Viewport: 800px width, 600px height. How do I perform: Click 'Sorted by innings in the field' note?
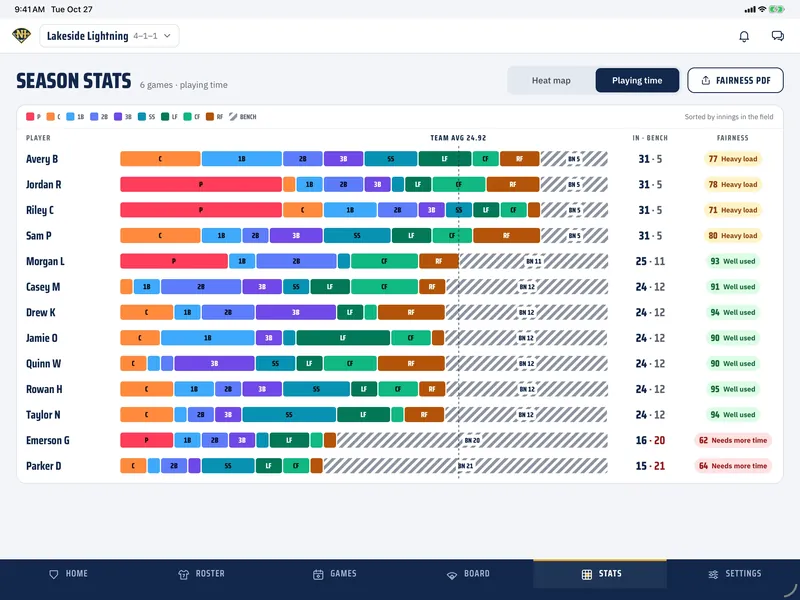coord(729,117)
